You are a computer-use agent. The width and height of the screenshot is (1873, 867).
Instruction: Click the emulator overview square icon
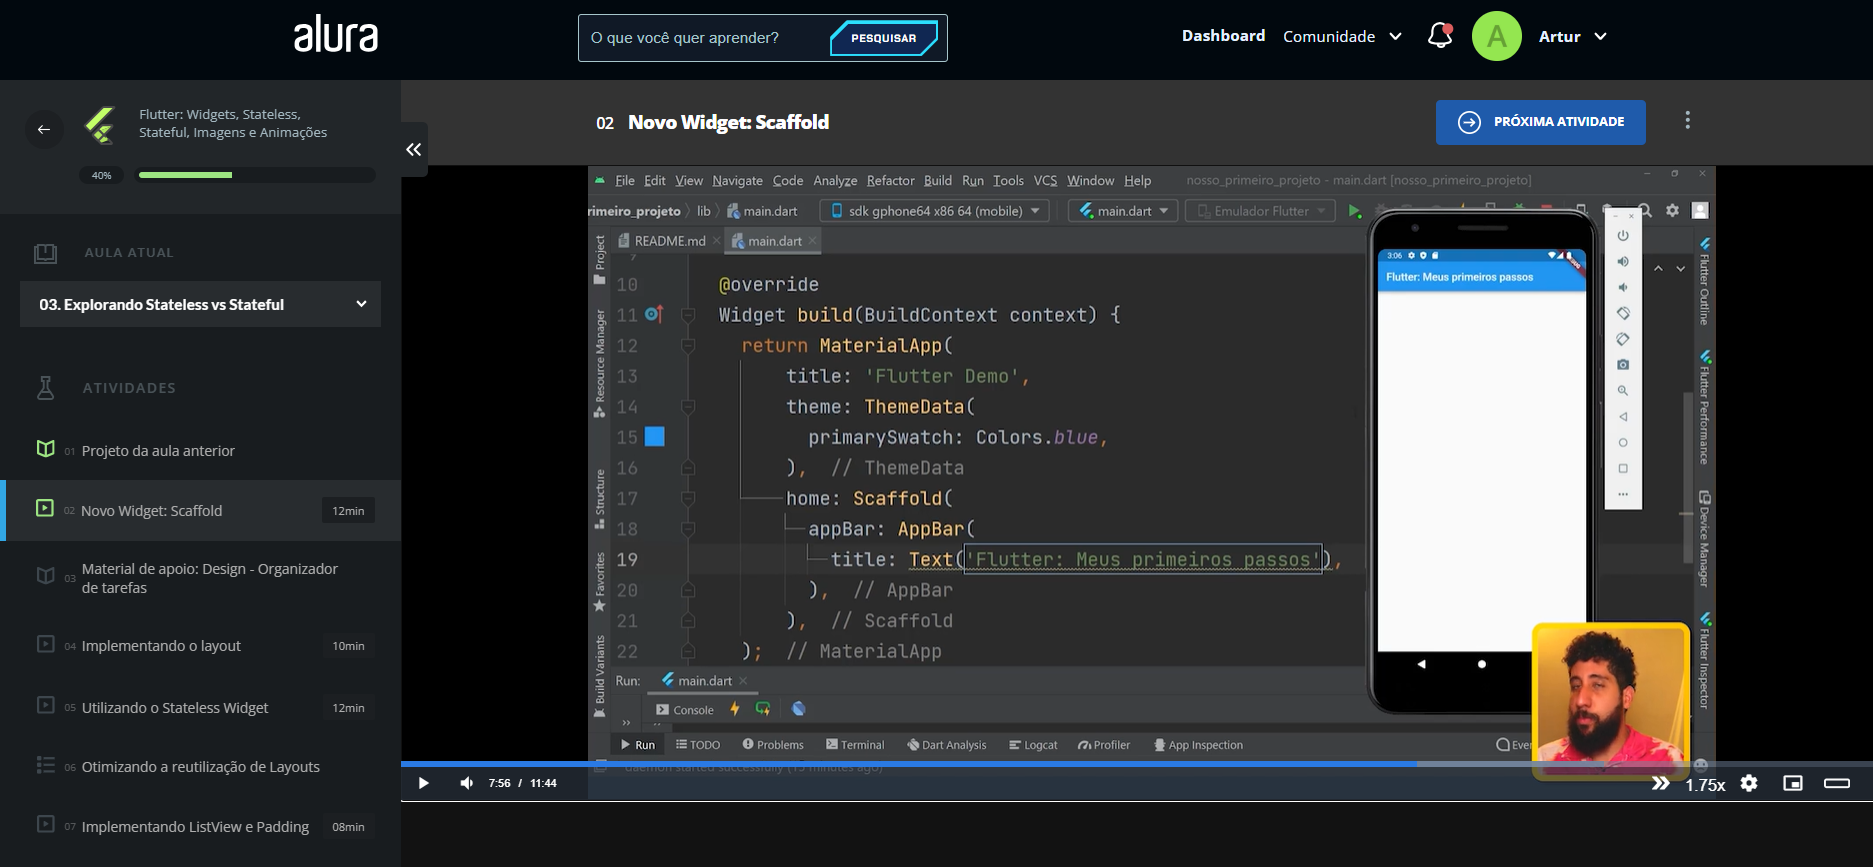(x=1623, y=468)
